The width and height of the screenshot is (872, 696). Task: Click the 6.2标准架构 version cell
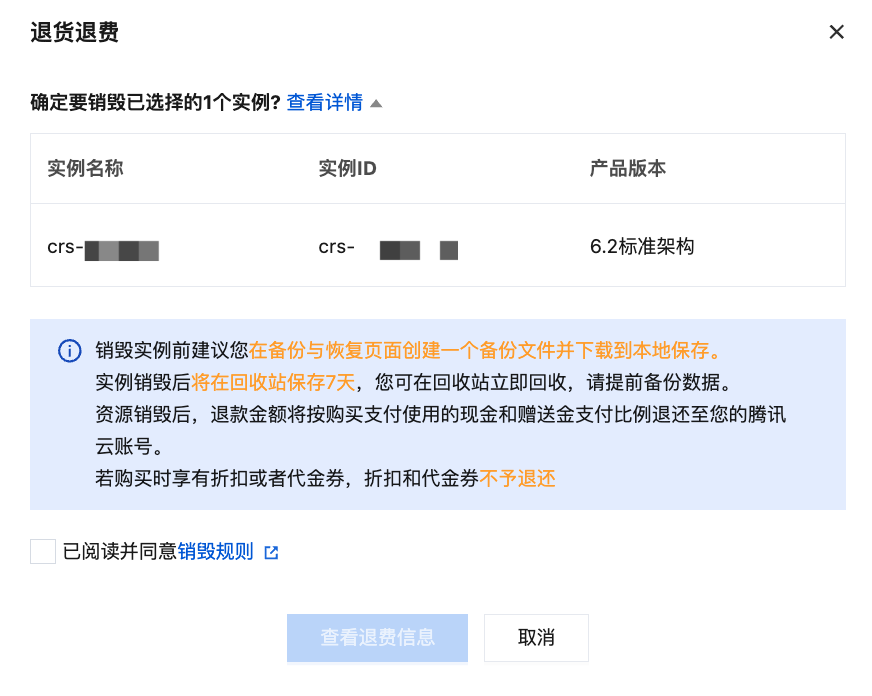pyautogui.click(x=642, y=246)
